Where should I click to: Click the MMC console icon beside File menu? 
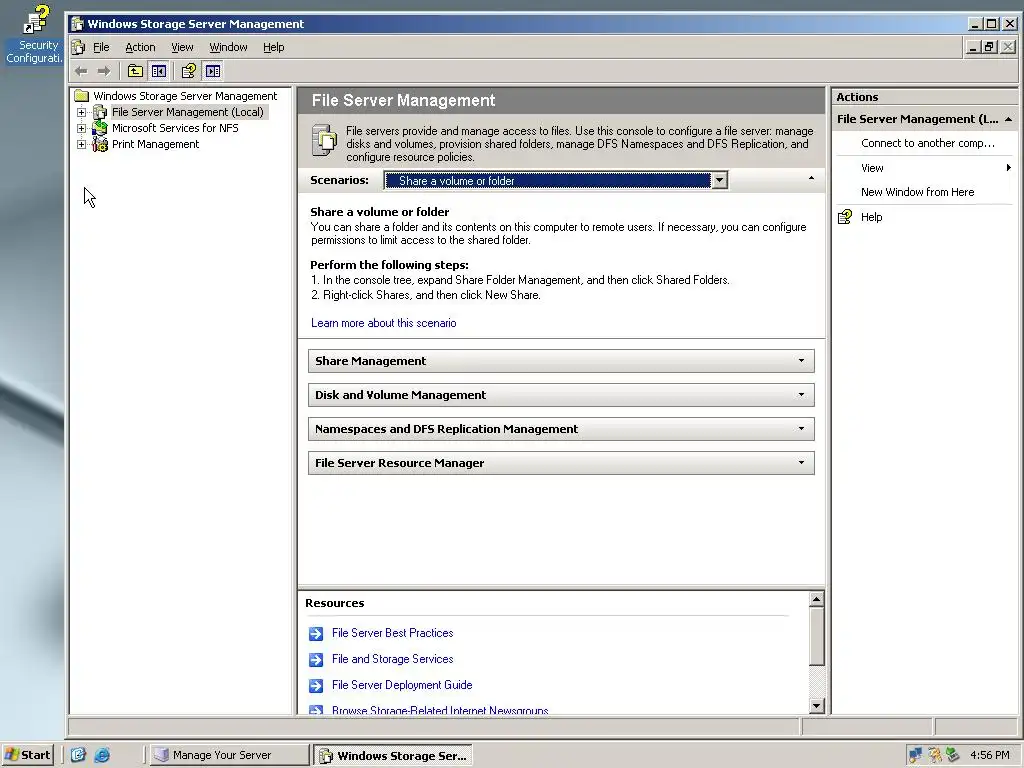tap(78, 47)
